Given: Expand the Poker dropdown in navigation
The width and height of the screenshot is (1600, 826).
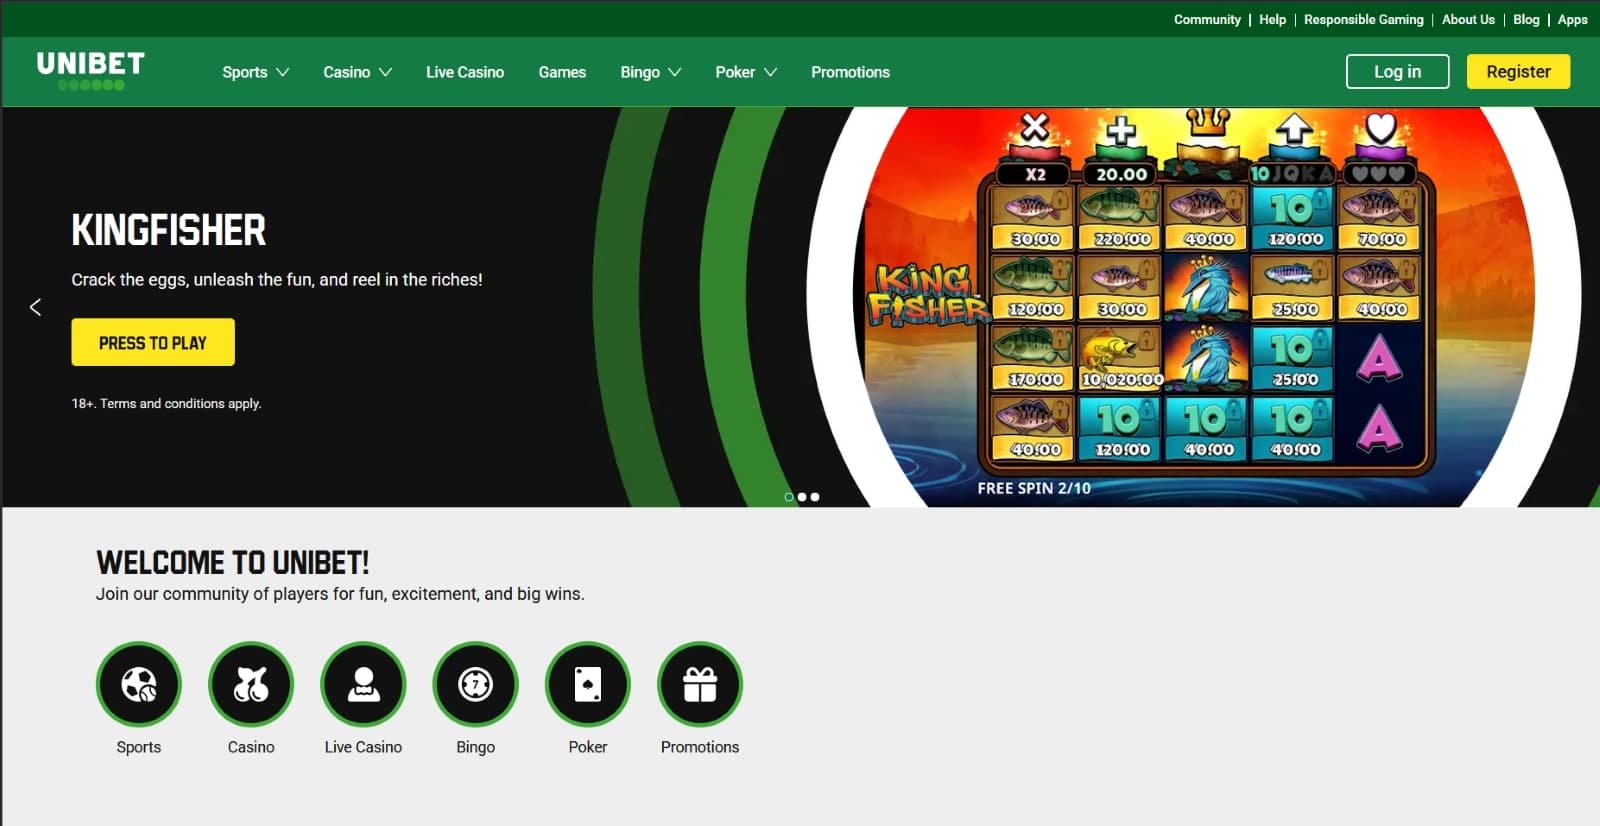Looking at the screenshot, I should (745, 72).
